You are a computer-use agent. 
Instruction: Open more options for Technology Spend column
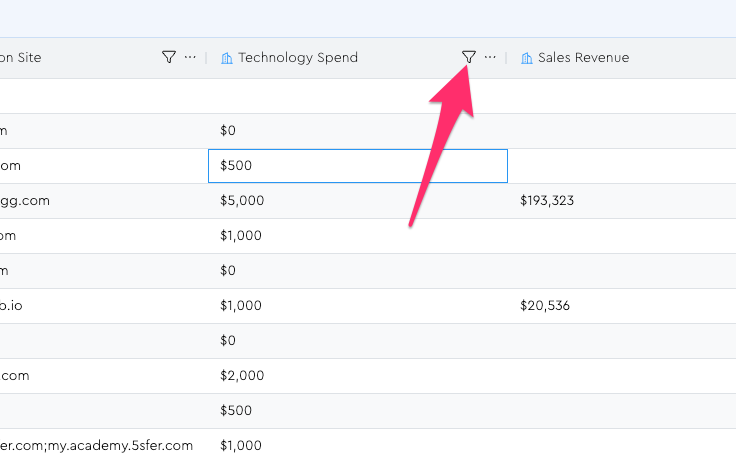click(x=490, y=58)
